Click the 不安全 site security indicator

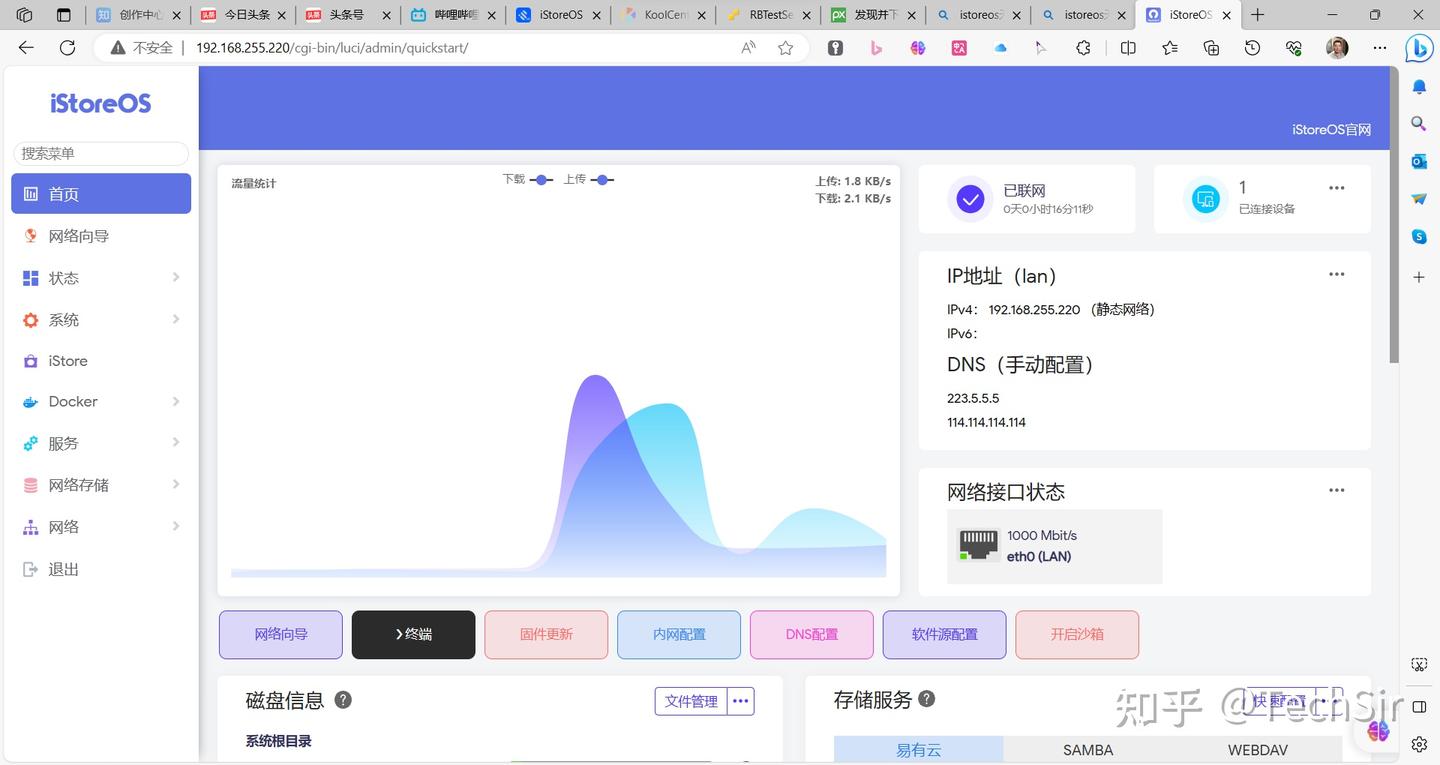[142, 48]
